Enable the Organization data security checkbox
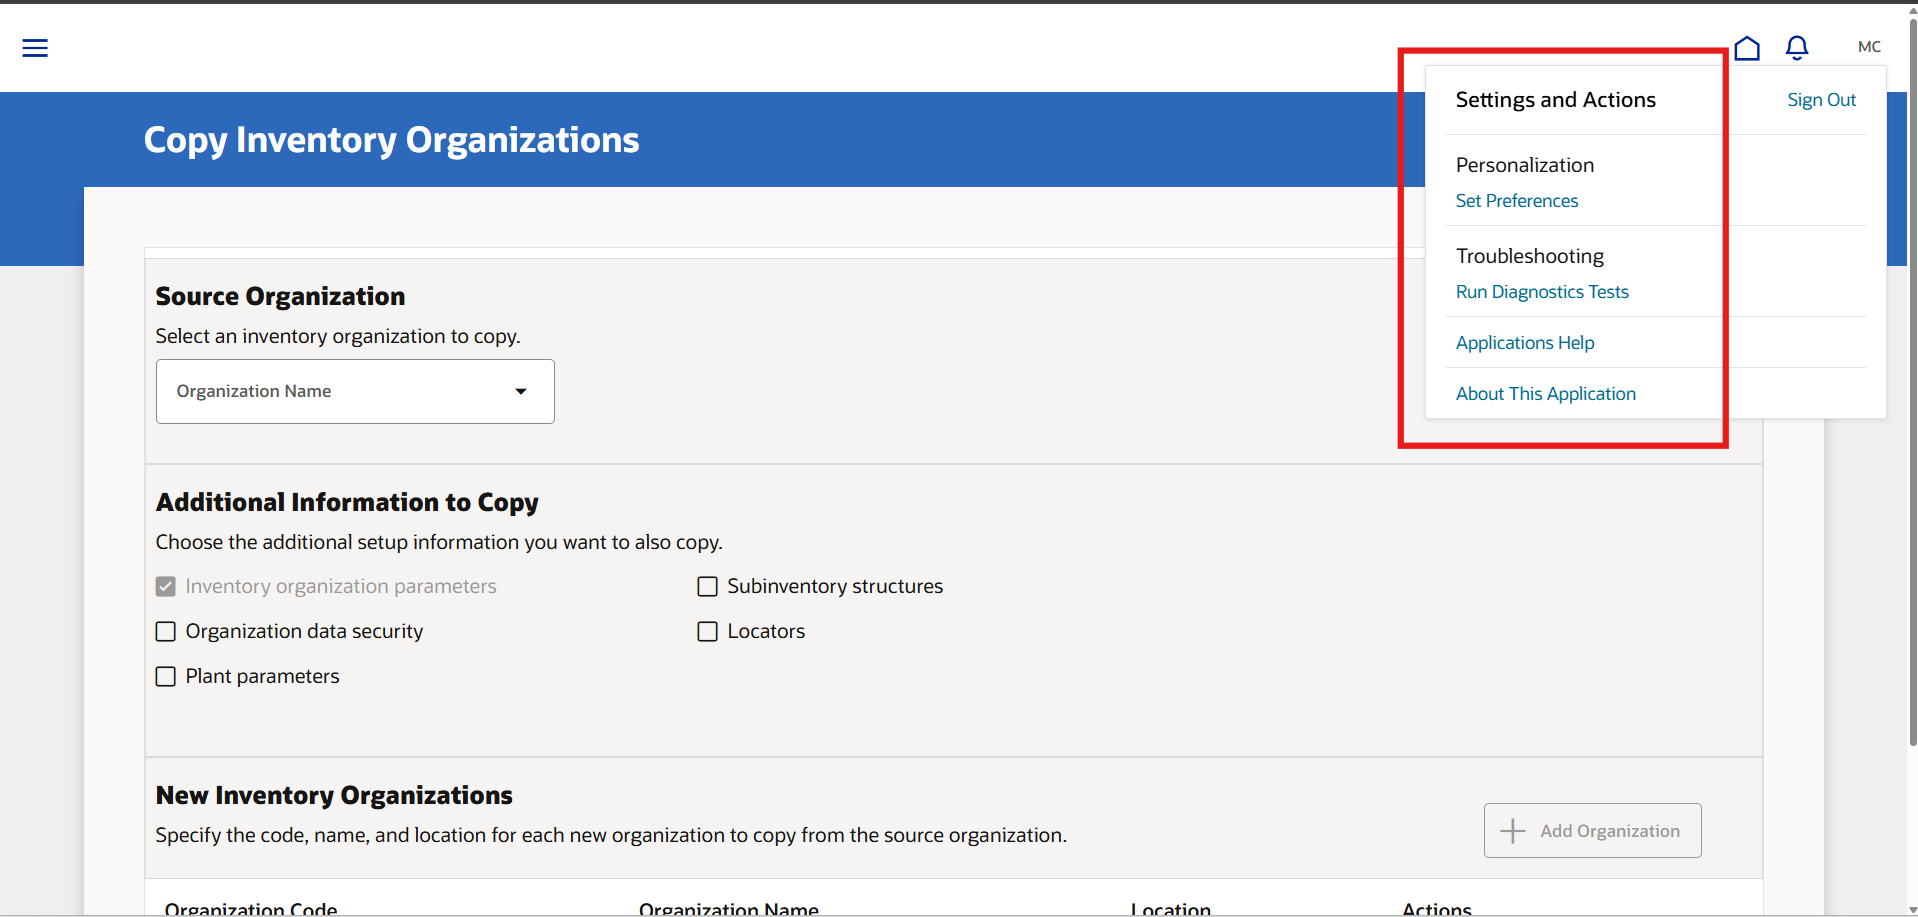This screenshot has width=1918, height=917. pyautogui.click(x=165, y=631)
